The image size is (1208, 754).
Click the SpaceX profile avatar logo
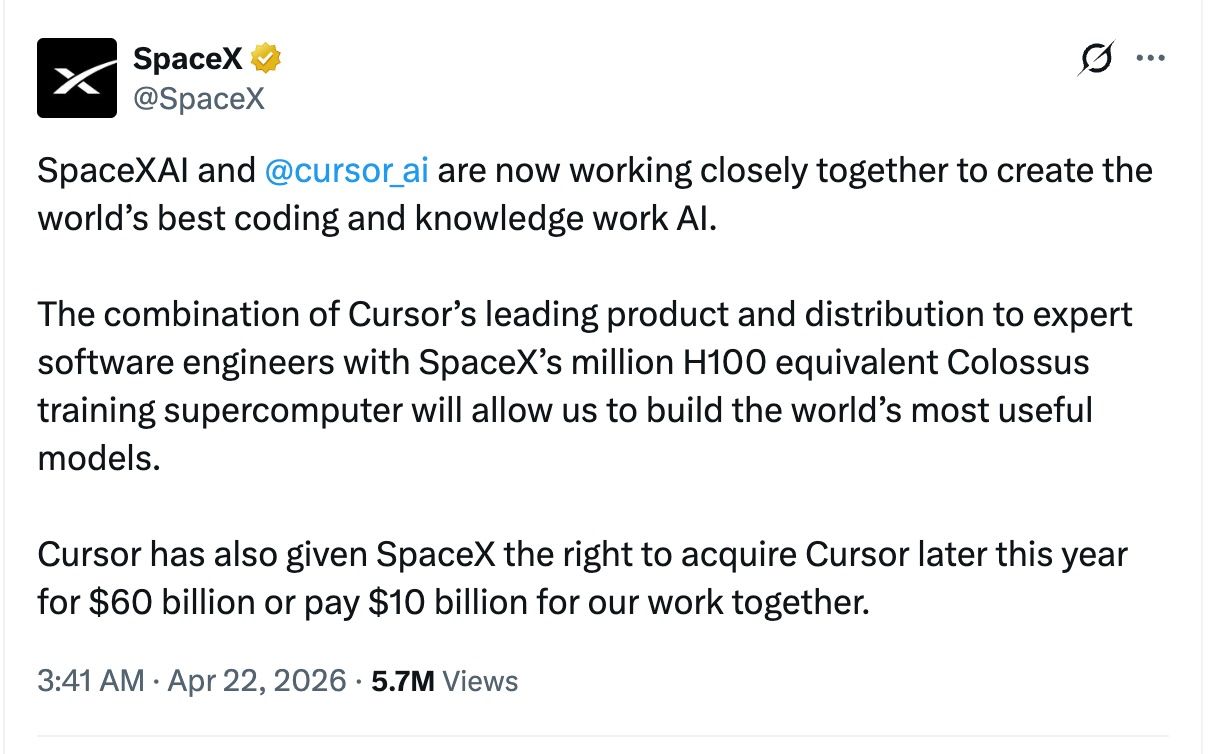(77, 78)
